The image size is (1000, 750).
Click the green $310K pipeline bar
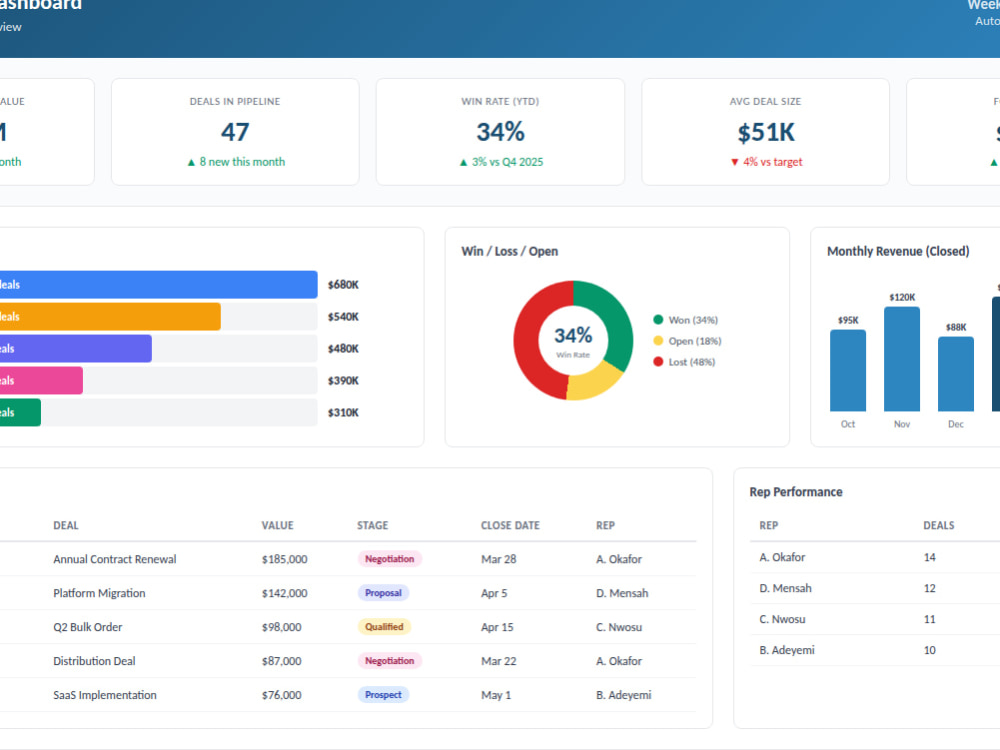(x=20, y=412)
